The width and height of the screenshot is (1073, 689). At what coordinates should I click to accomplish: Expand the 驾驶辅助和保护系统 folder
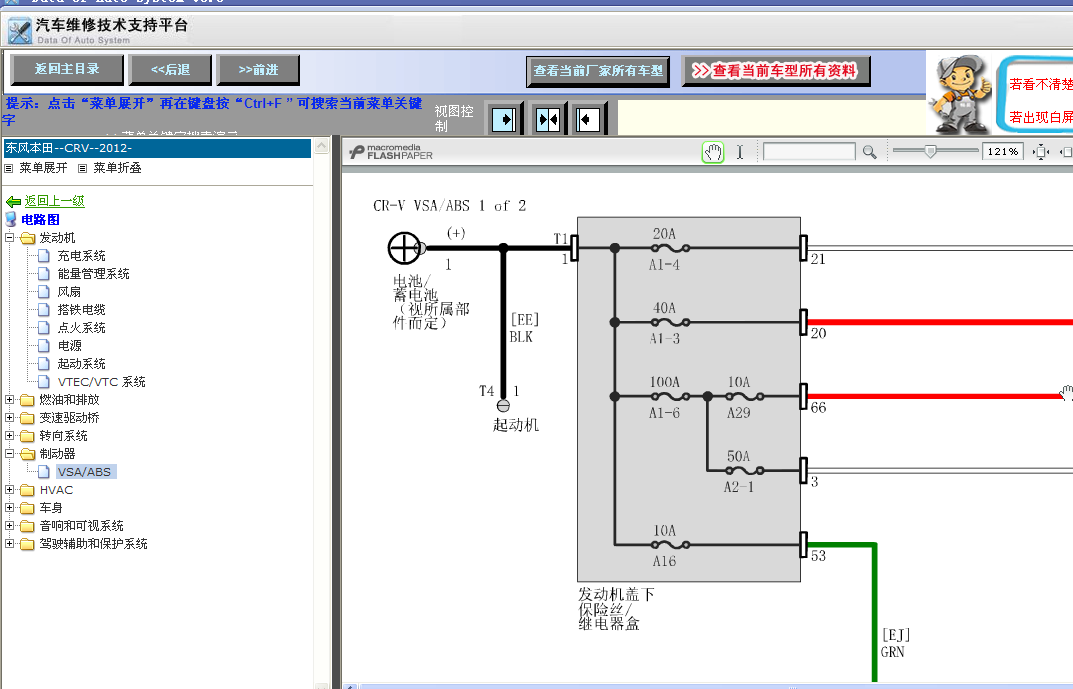pyautogui.click(x=10, y=544)
